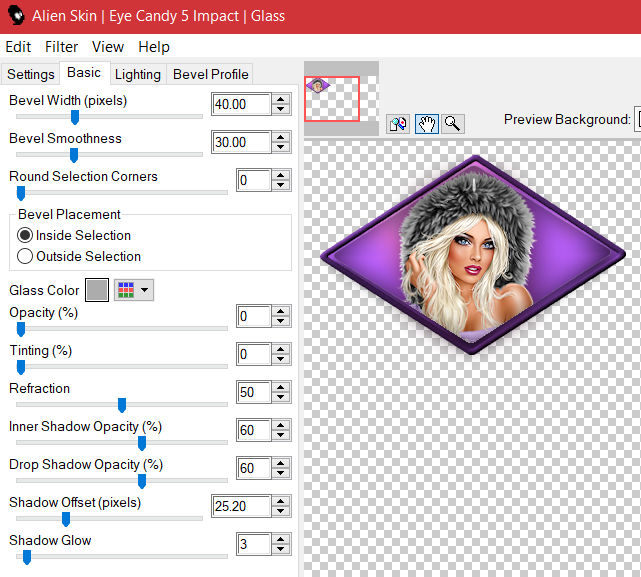Click the Refraction slider handle
This screenshot has height=577, width=641.
[122, 405]
